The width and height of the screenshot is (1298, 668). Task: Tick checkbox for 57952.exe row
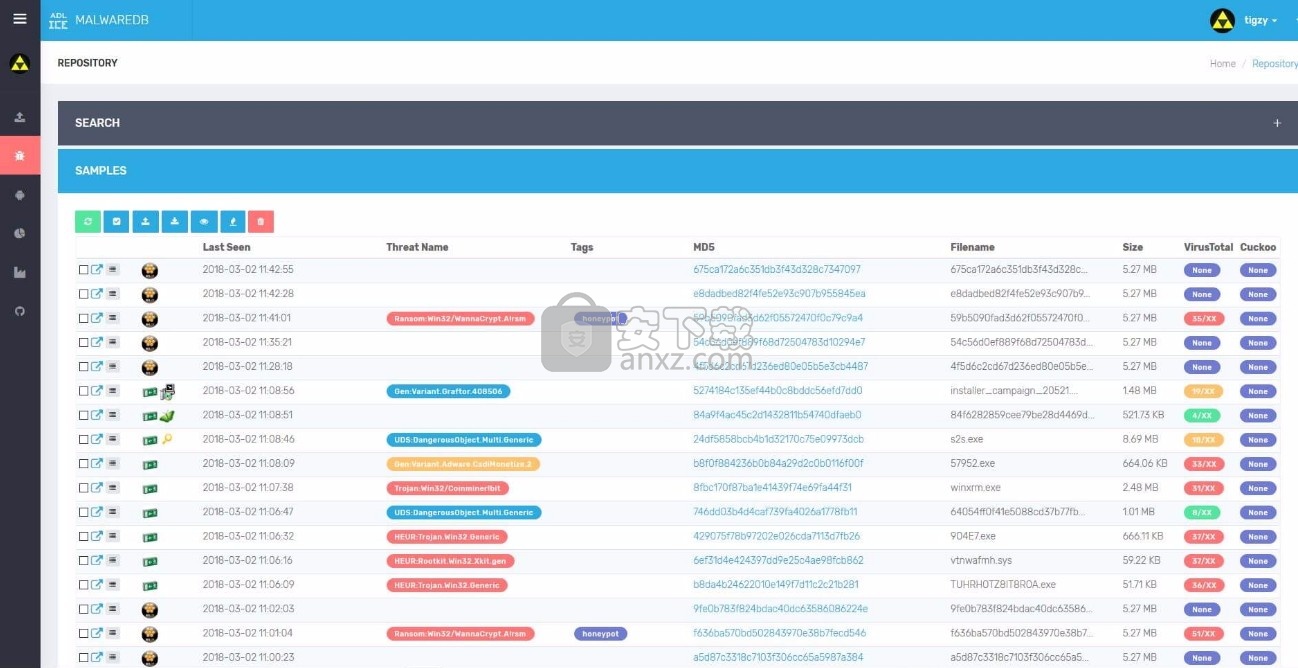[84, 464]
